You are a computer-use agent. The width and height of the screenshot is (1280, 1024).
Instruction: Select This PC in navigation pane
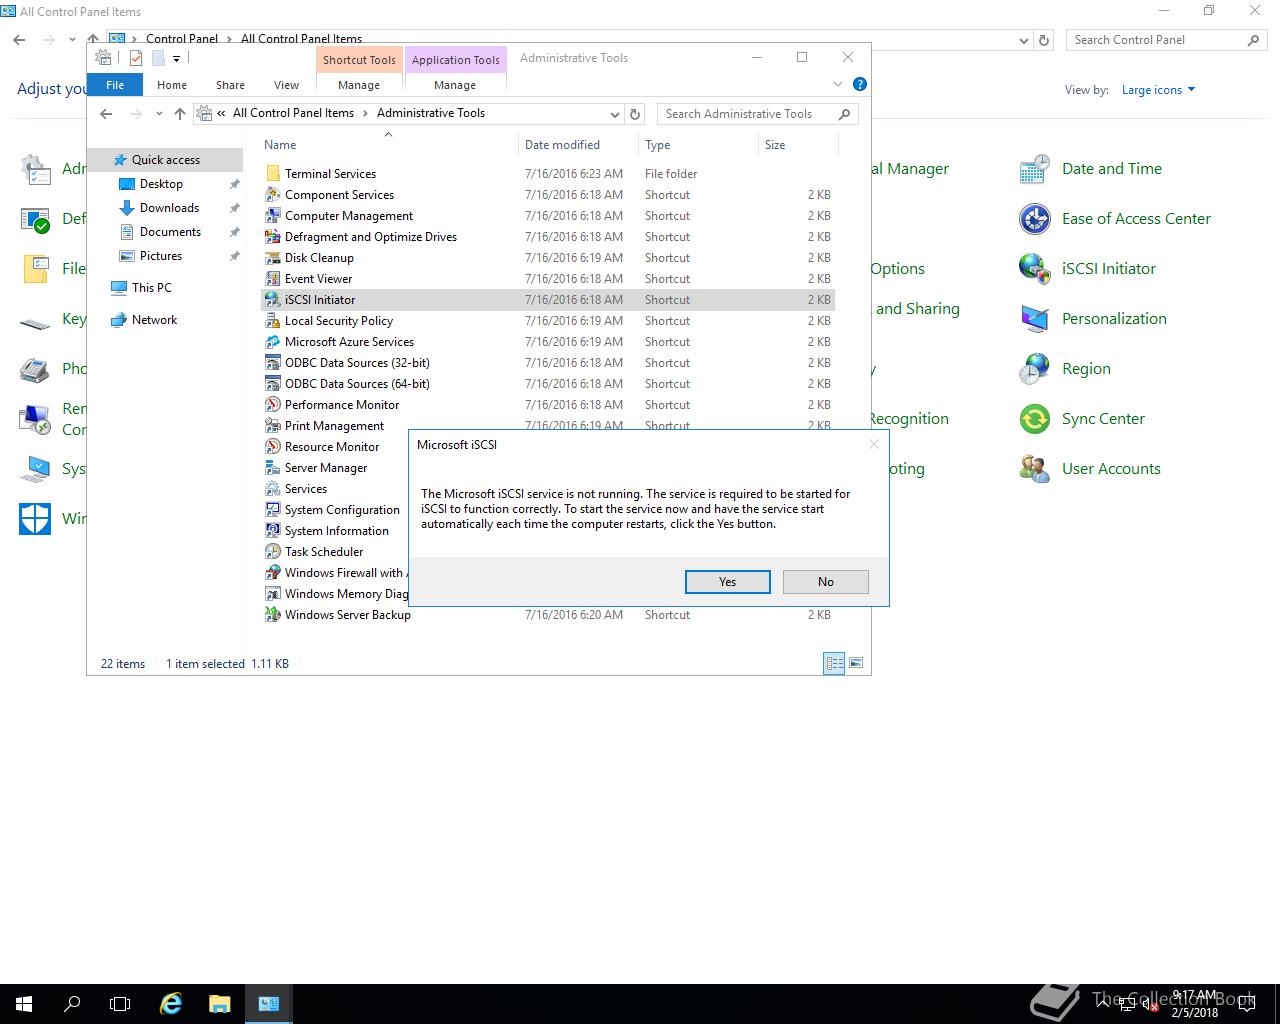click(x=151, y=288)
